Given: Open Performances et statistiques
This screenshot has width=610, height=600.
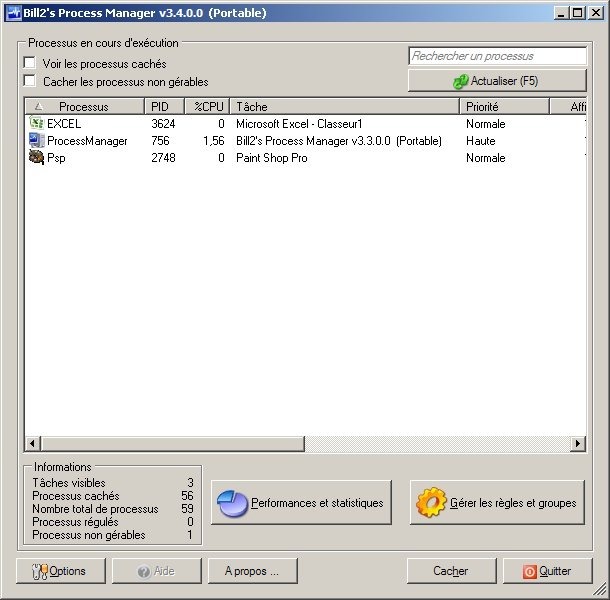Looking at the screenshot, I should [x=301, y=502].
